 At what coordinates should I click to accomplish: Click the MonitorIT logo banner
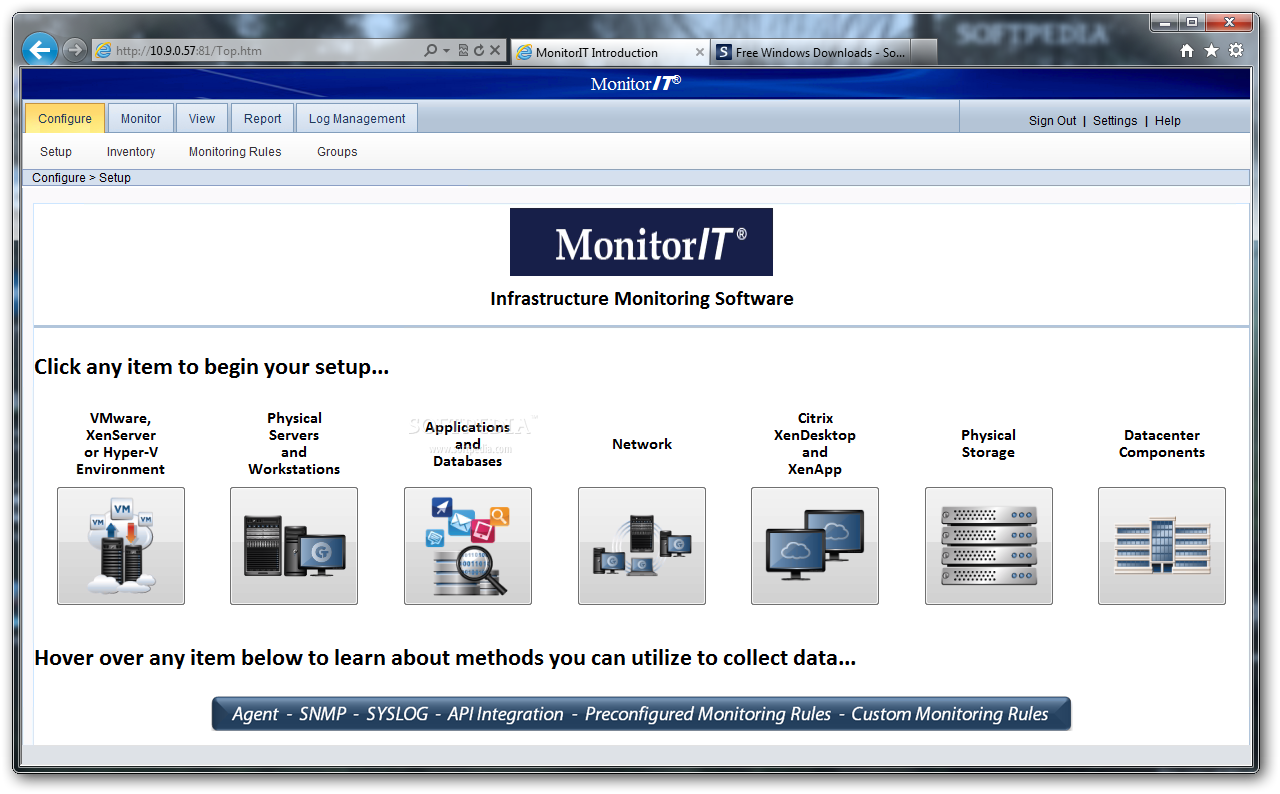coord(641,242)
